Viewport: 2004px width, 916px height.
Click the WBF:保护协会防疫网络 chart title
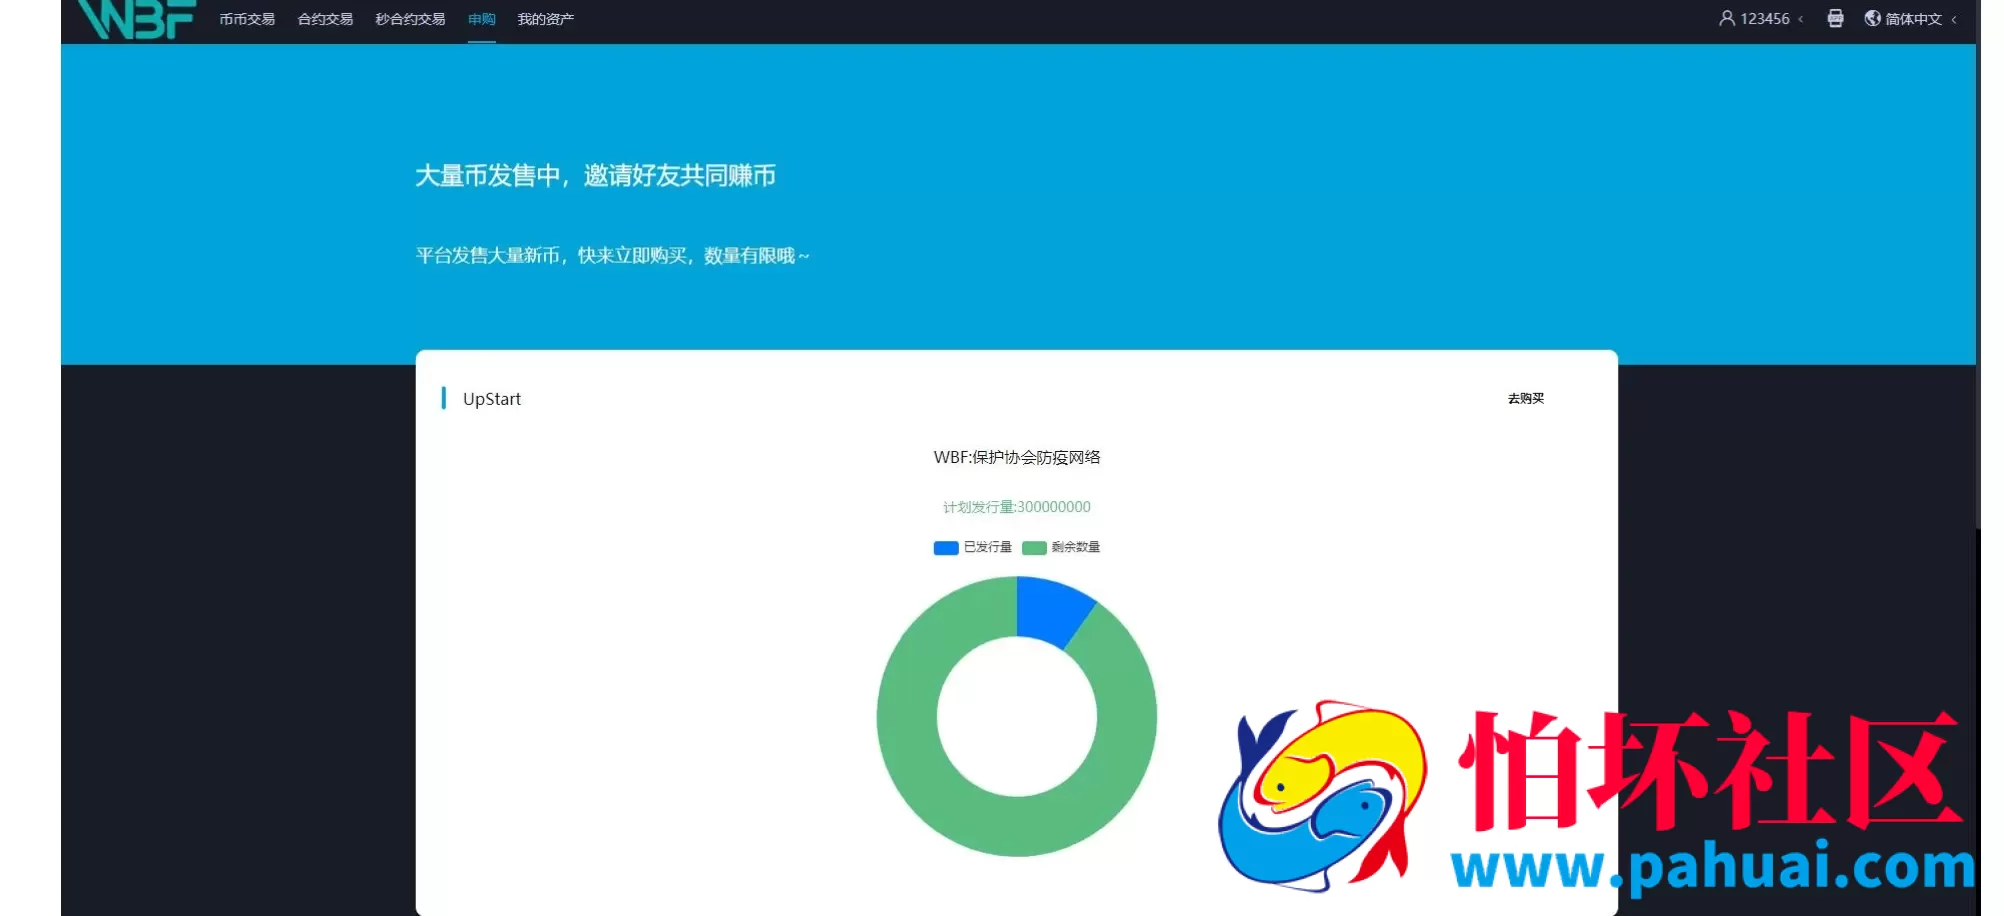pos(1017,457)
